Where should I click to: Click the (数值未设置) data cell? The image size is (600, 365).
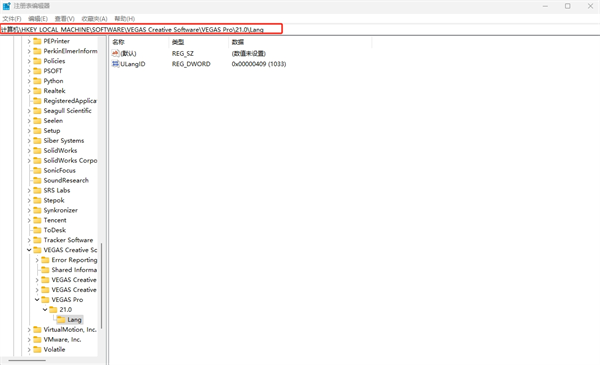point(248,53)
